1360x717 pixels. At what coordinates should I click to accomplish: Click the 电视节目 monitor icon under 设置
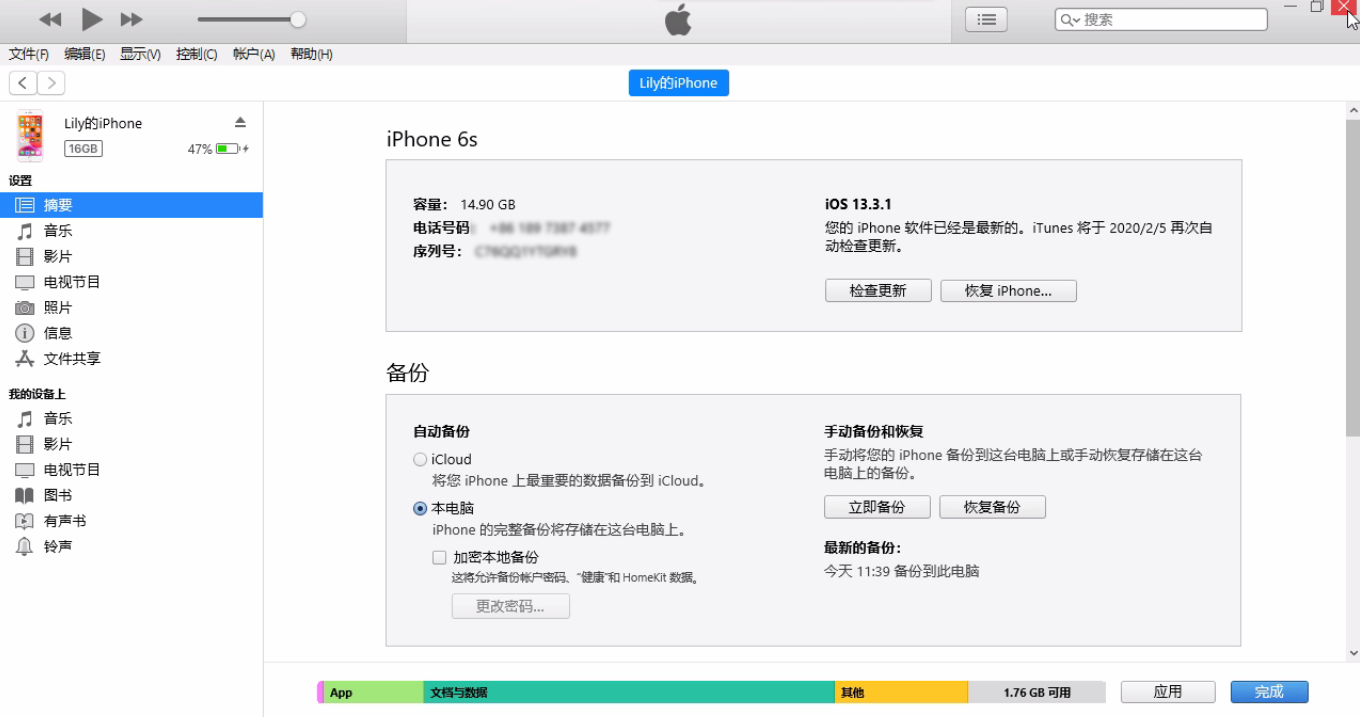point(25,282)
